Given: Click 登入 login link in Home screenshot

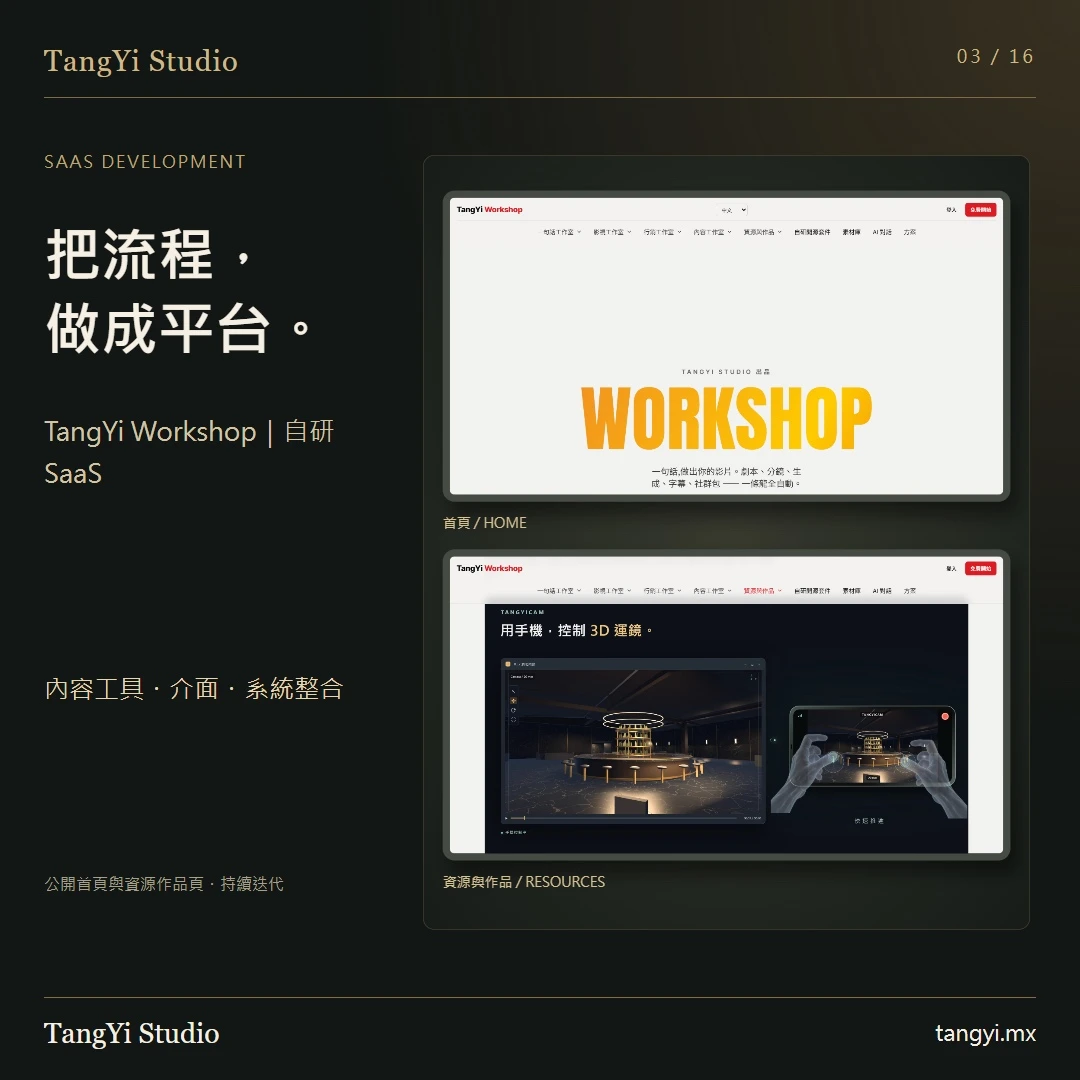Looking at the screenshot, I should click(x=951, y=210).
